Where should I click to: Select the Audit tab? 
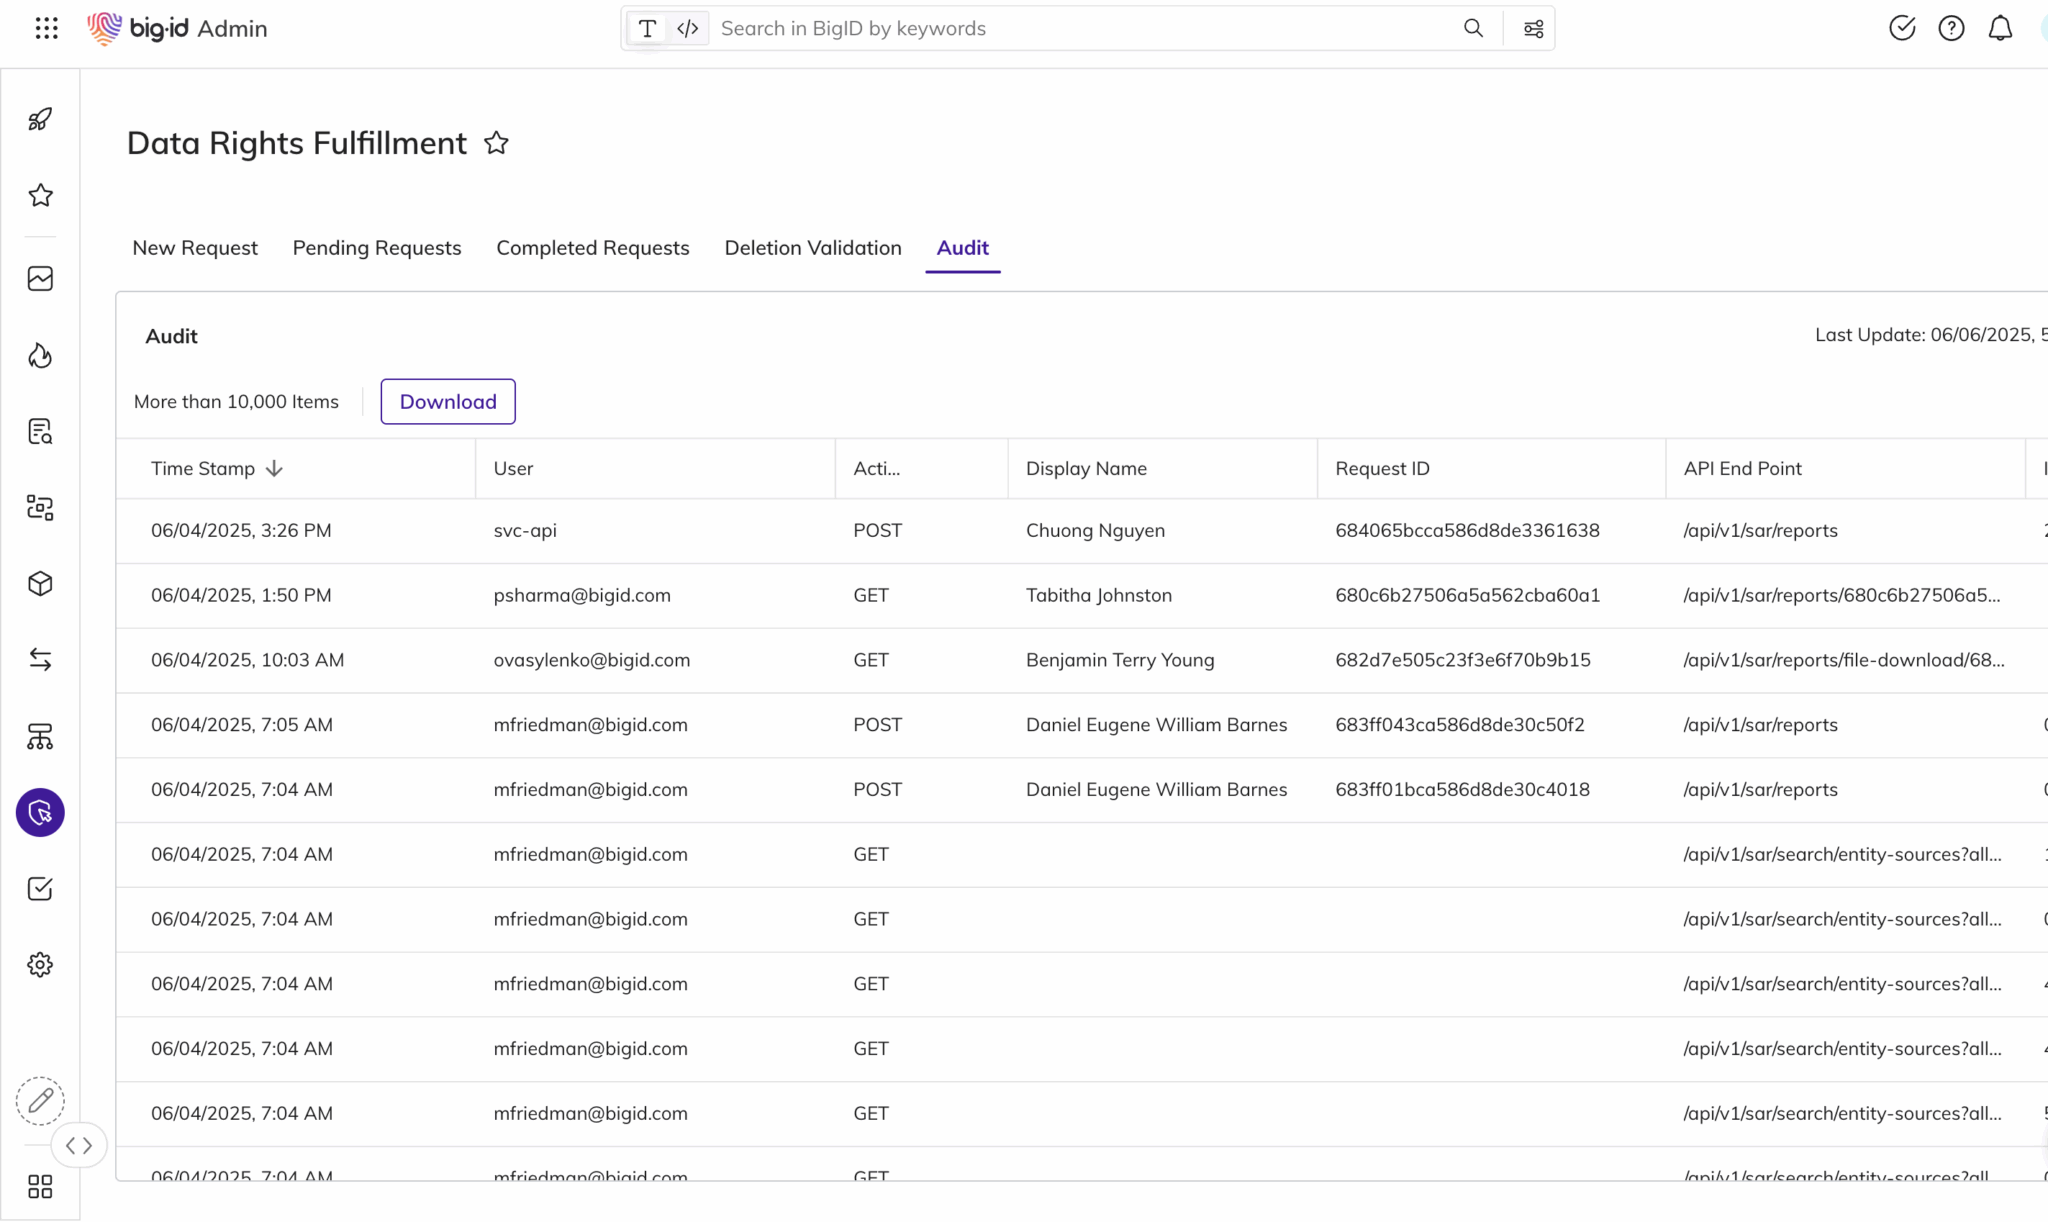coord(962,247)
